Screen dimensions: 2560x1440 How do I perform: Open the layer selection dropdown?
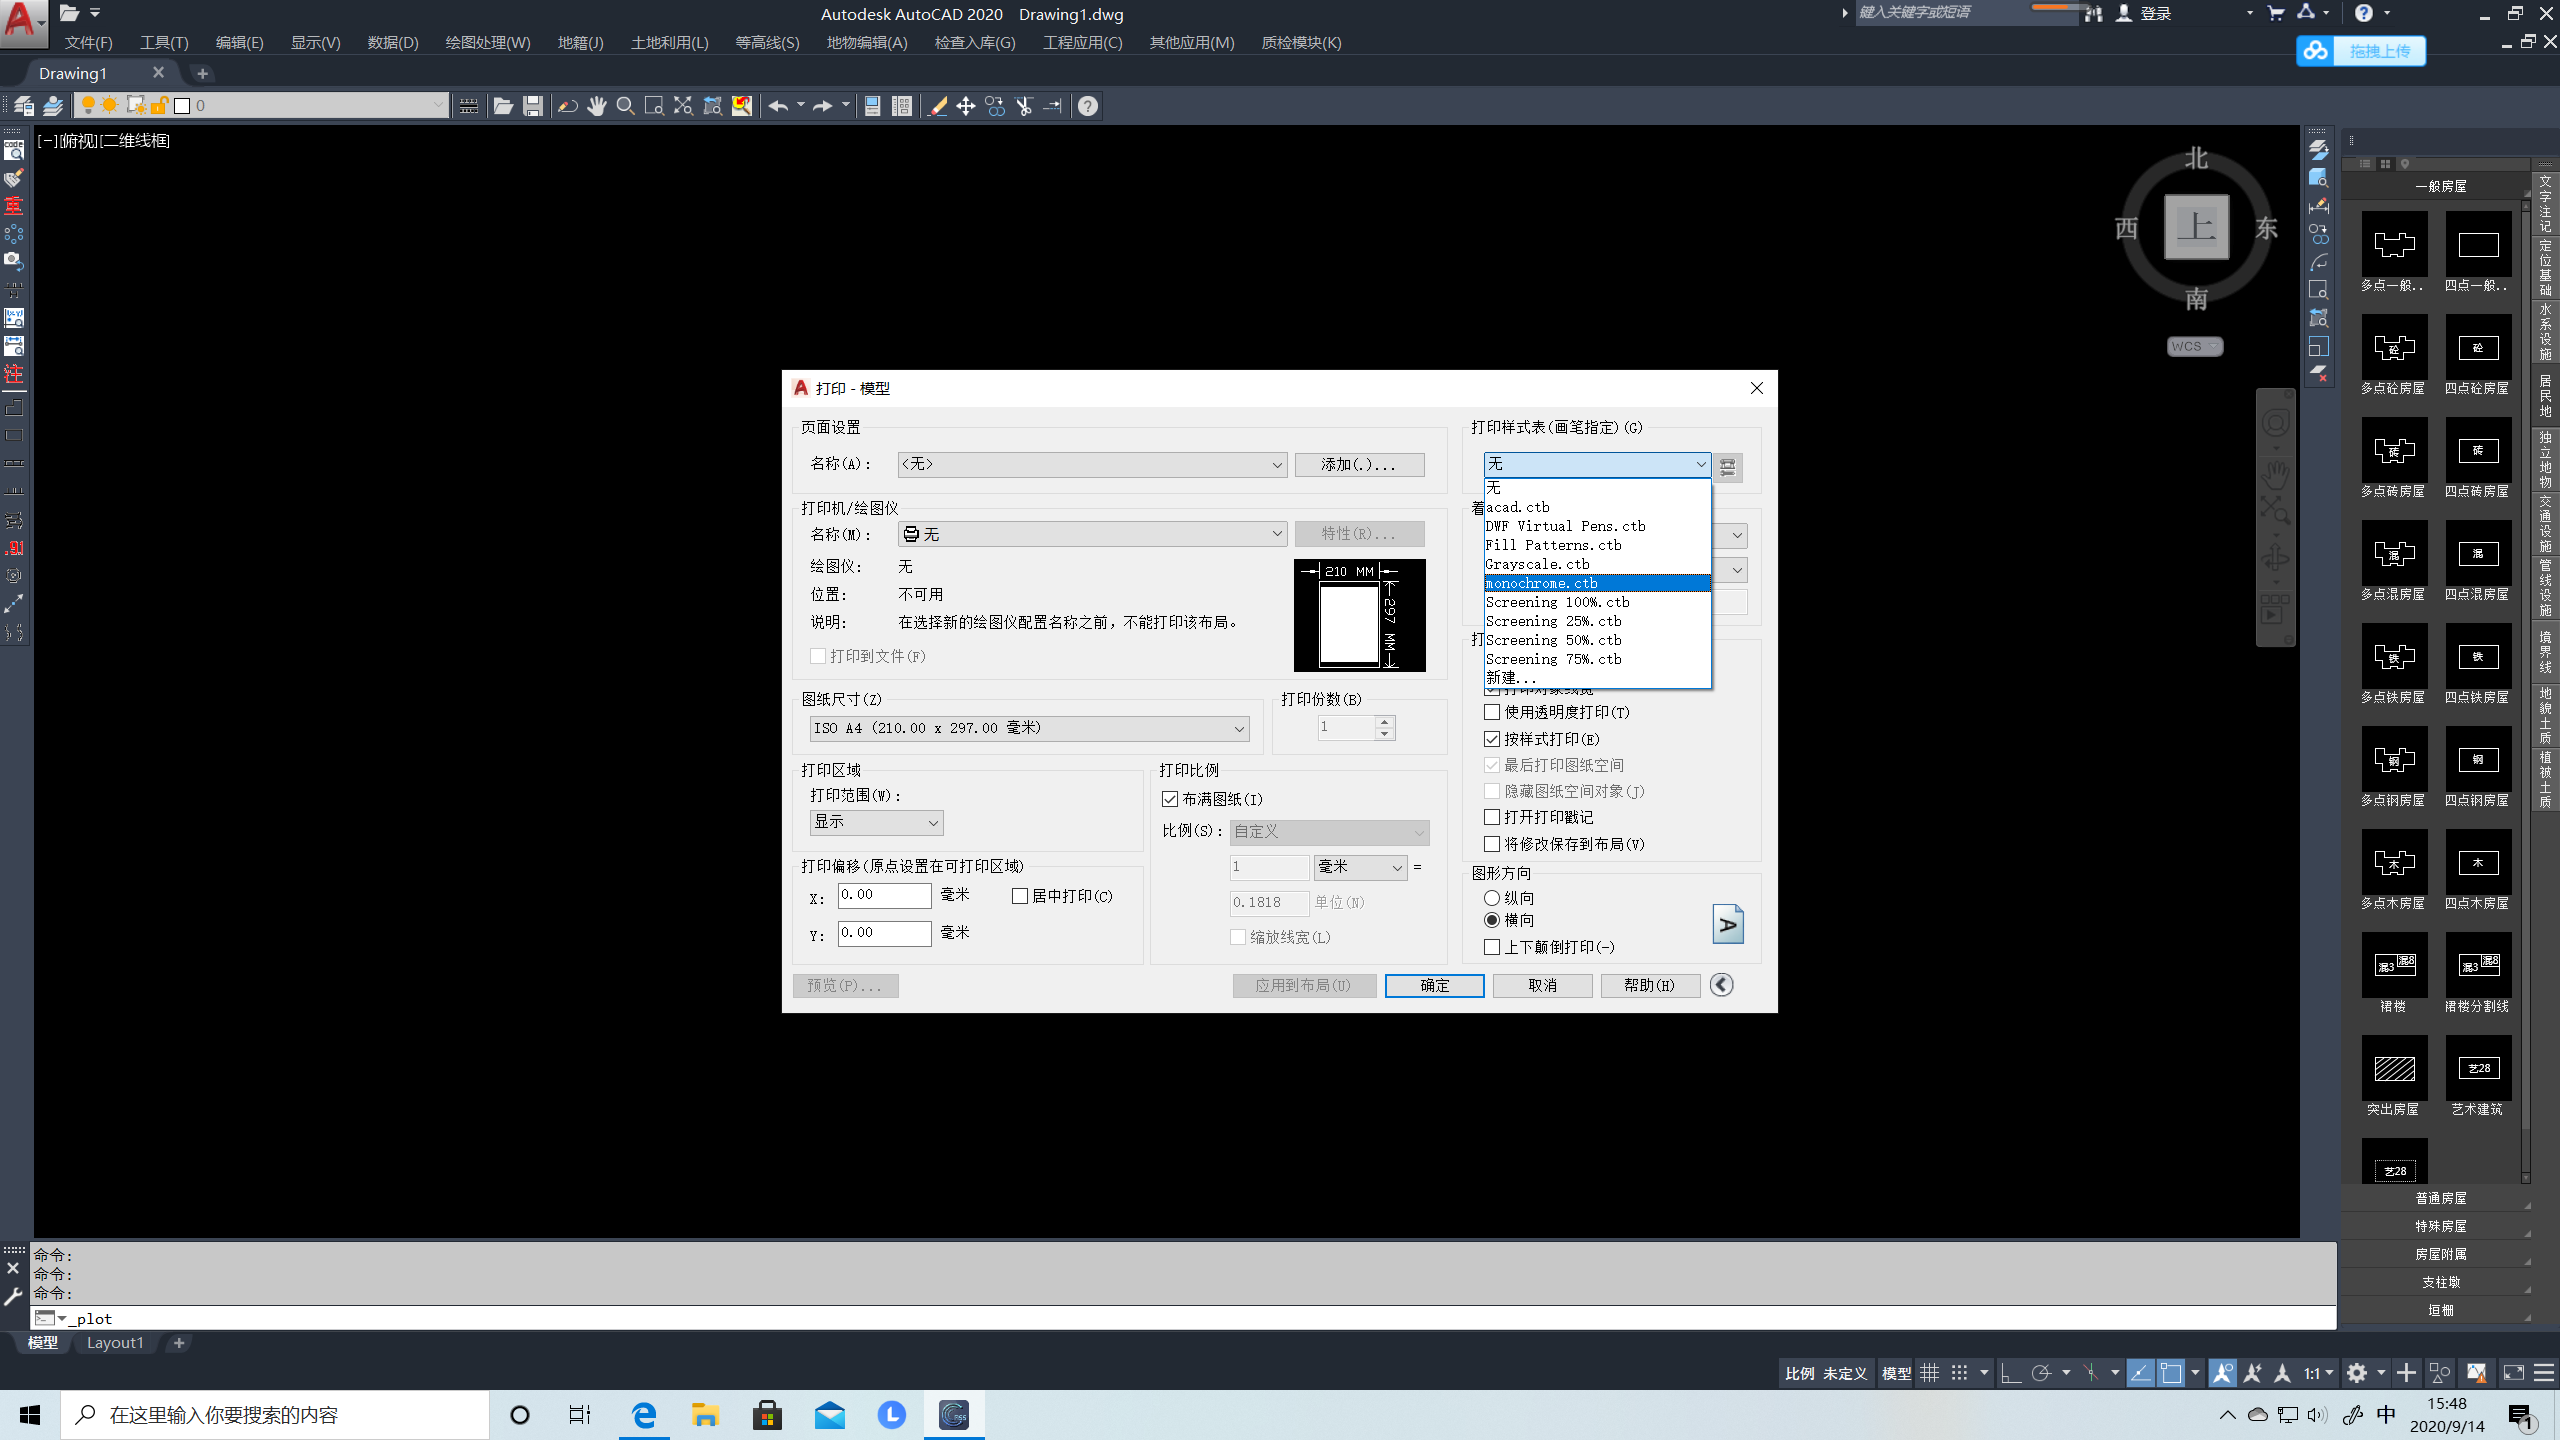tap(260, 105)
